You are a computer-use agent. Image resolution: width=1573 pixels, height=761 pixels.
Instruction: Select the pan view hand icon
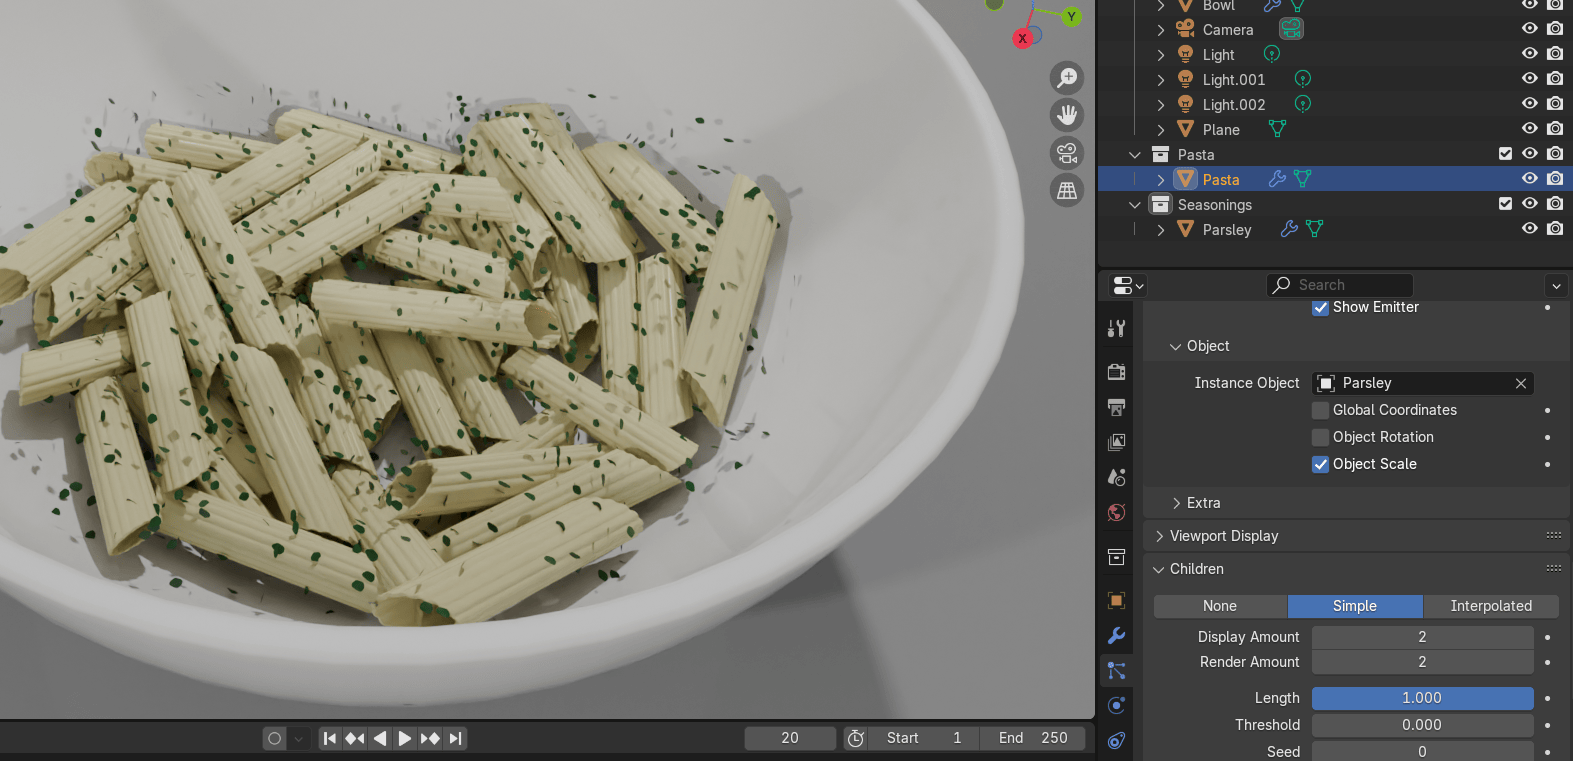click(1067, 115)
